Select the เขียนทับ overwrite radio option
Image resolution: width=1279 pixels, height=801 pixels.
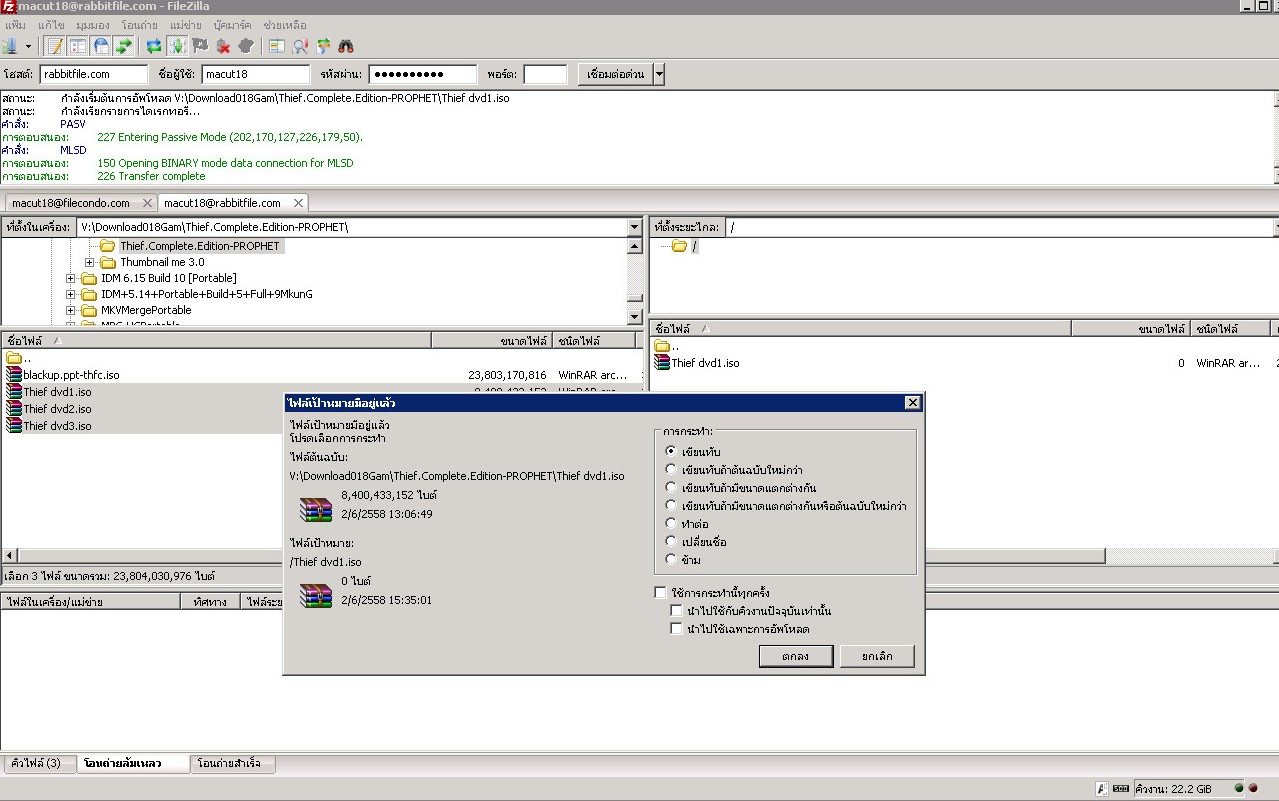tap(671, 451)
